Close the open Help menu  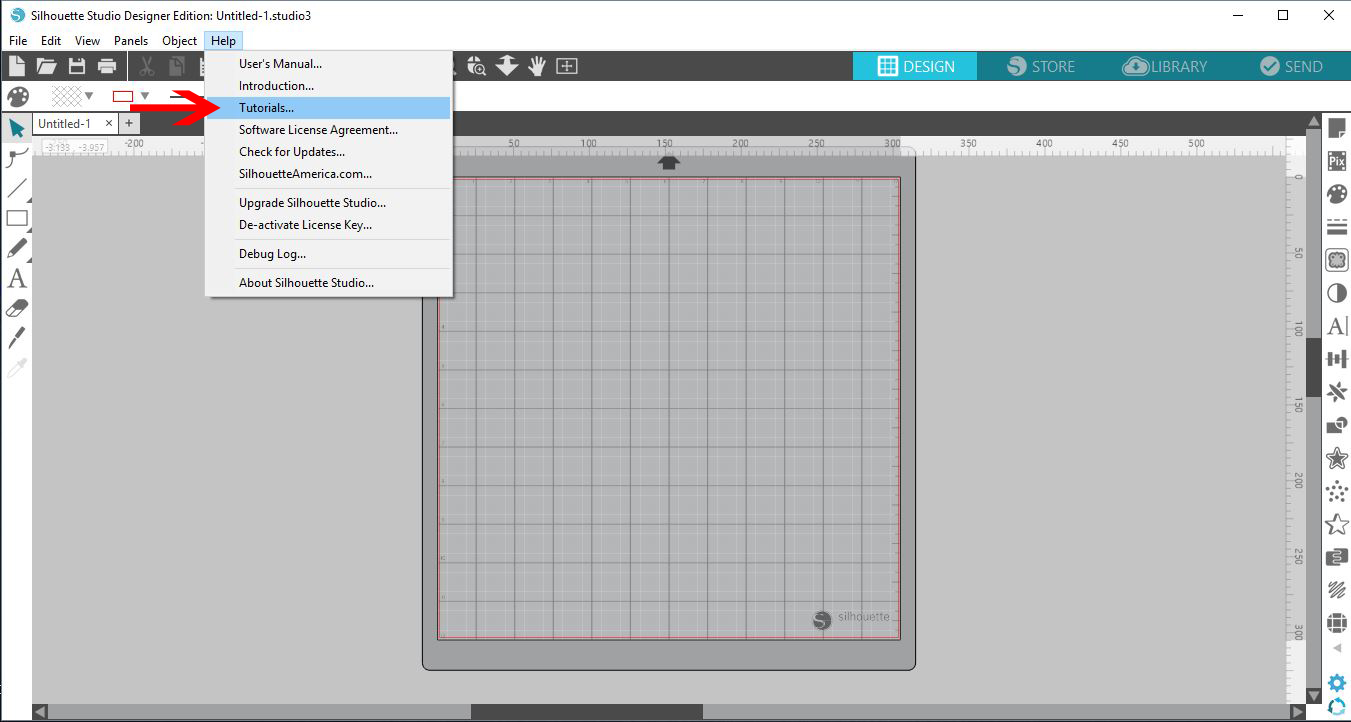tap(224, 41)
